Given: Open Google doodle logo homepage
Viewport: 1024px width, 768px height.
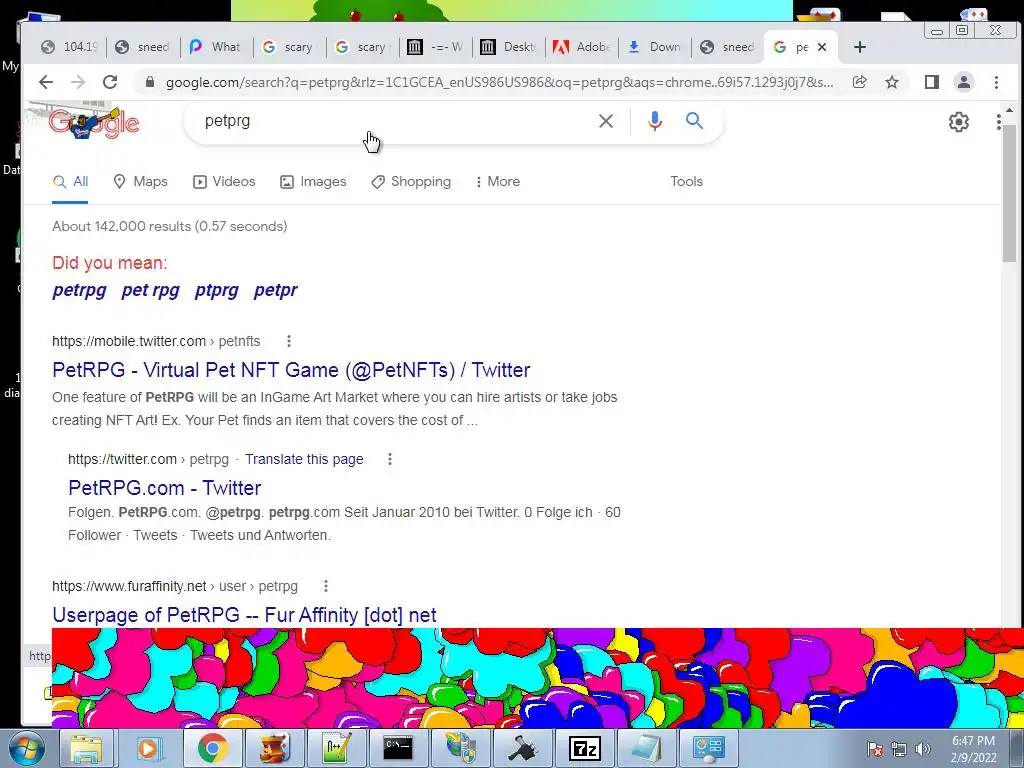Looking at the screenshot, I should pyautogui.click(x=94, y=122).
